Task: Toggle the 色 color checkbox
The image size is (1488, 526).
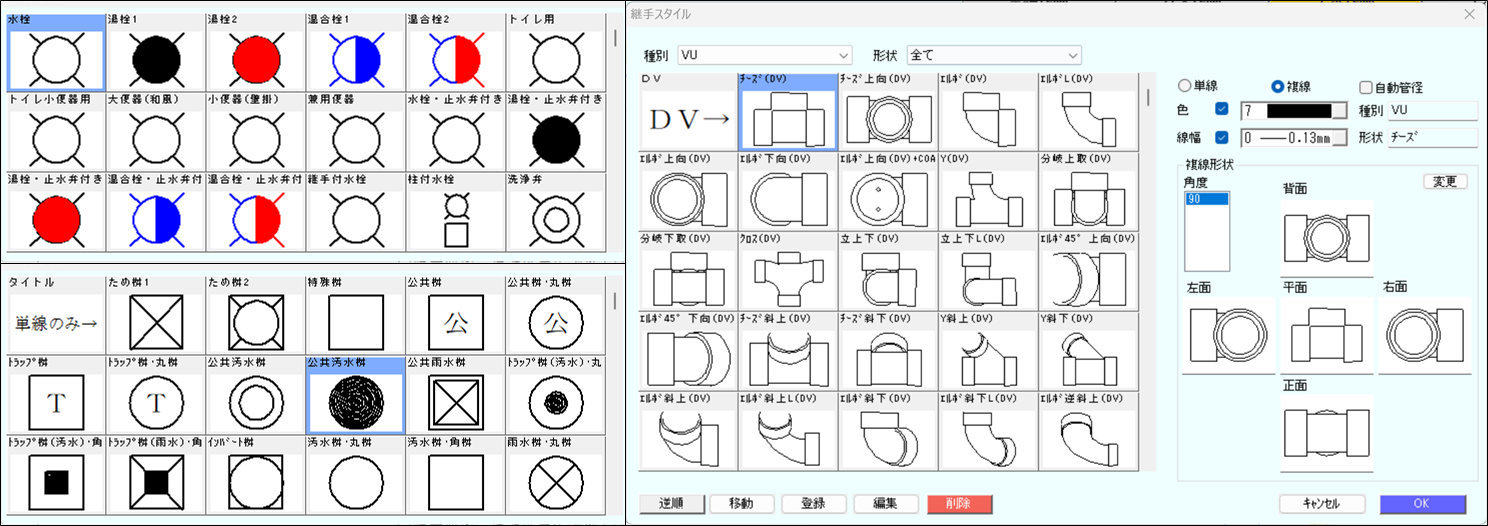Action: pyautogui.click(x=1221, y=110)
